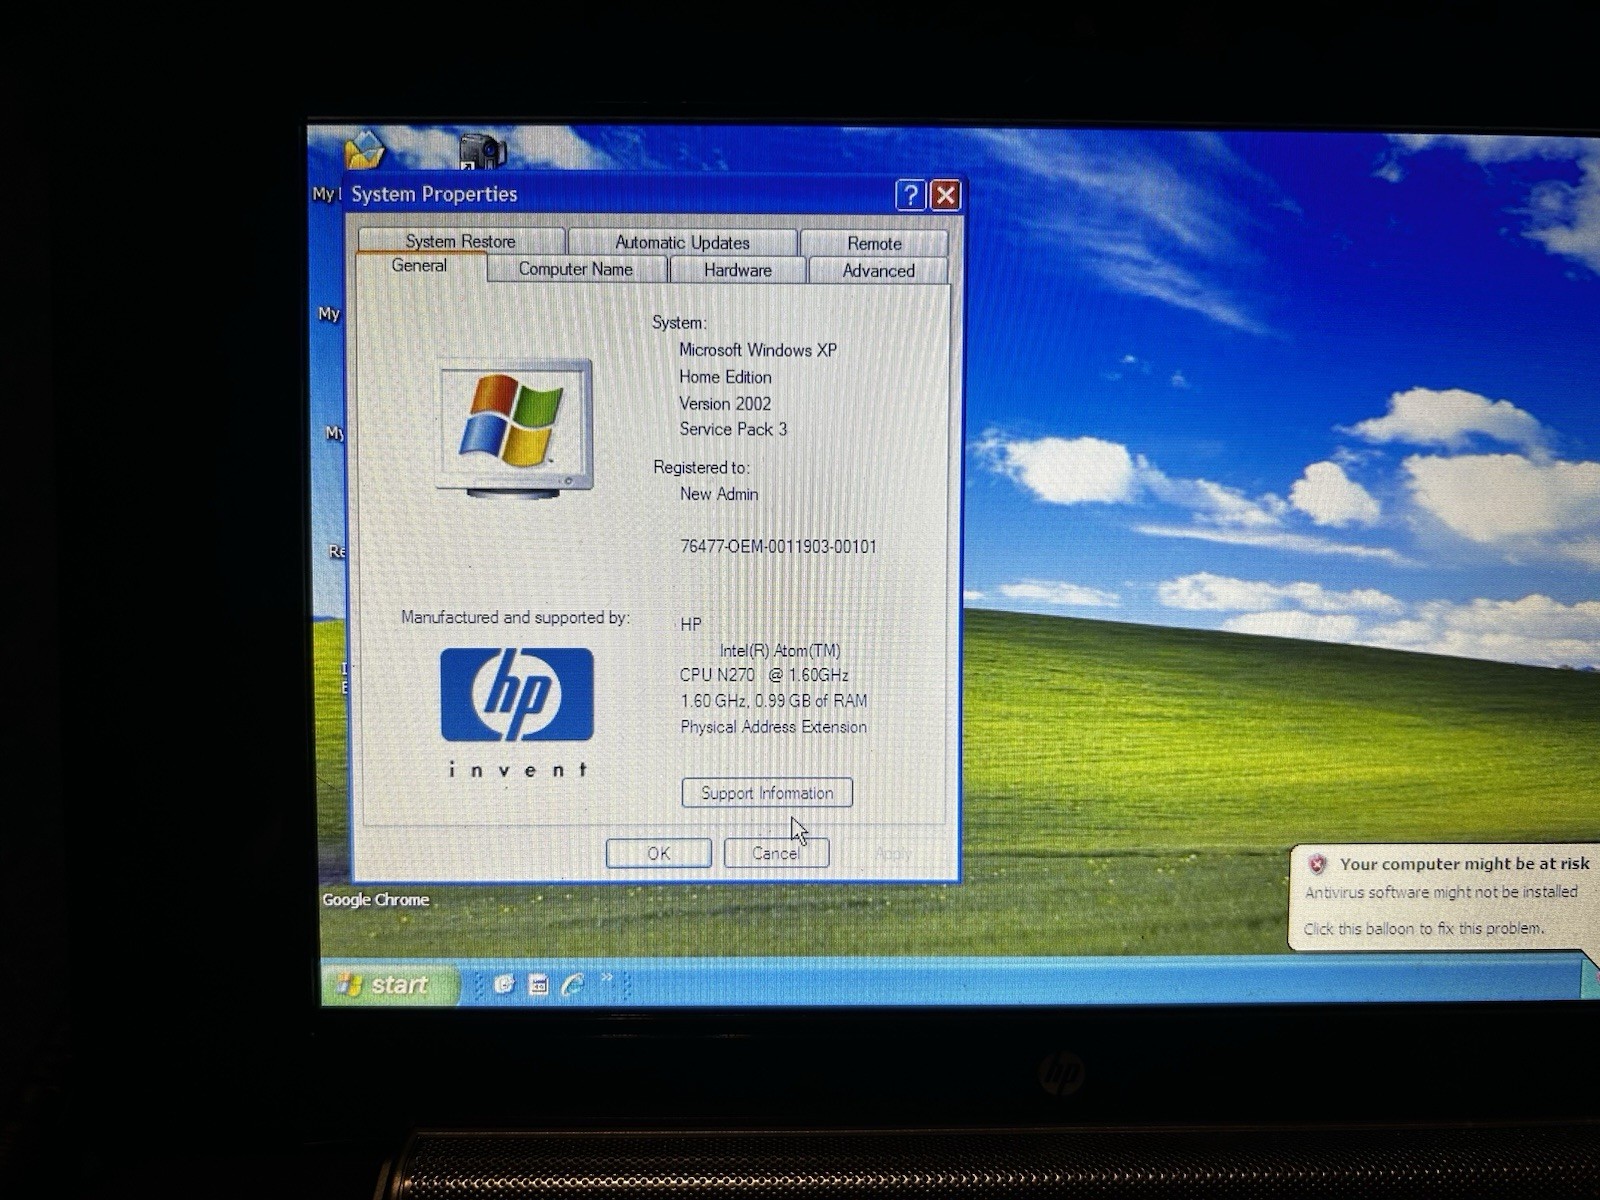Click the Support Information button
1600x1200 pixels.
[767, 793]
